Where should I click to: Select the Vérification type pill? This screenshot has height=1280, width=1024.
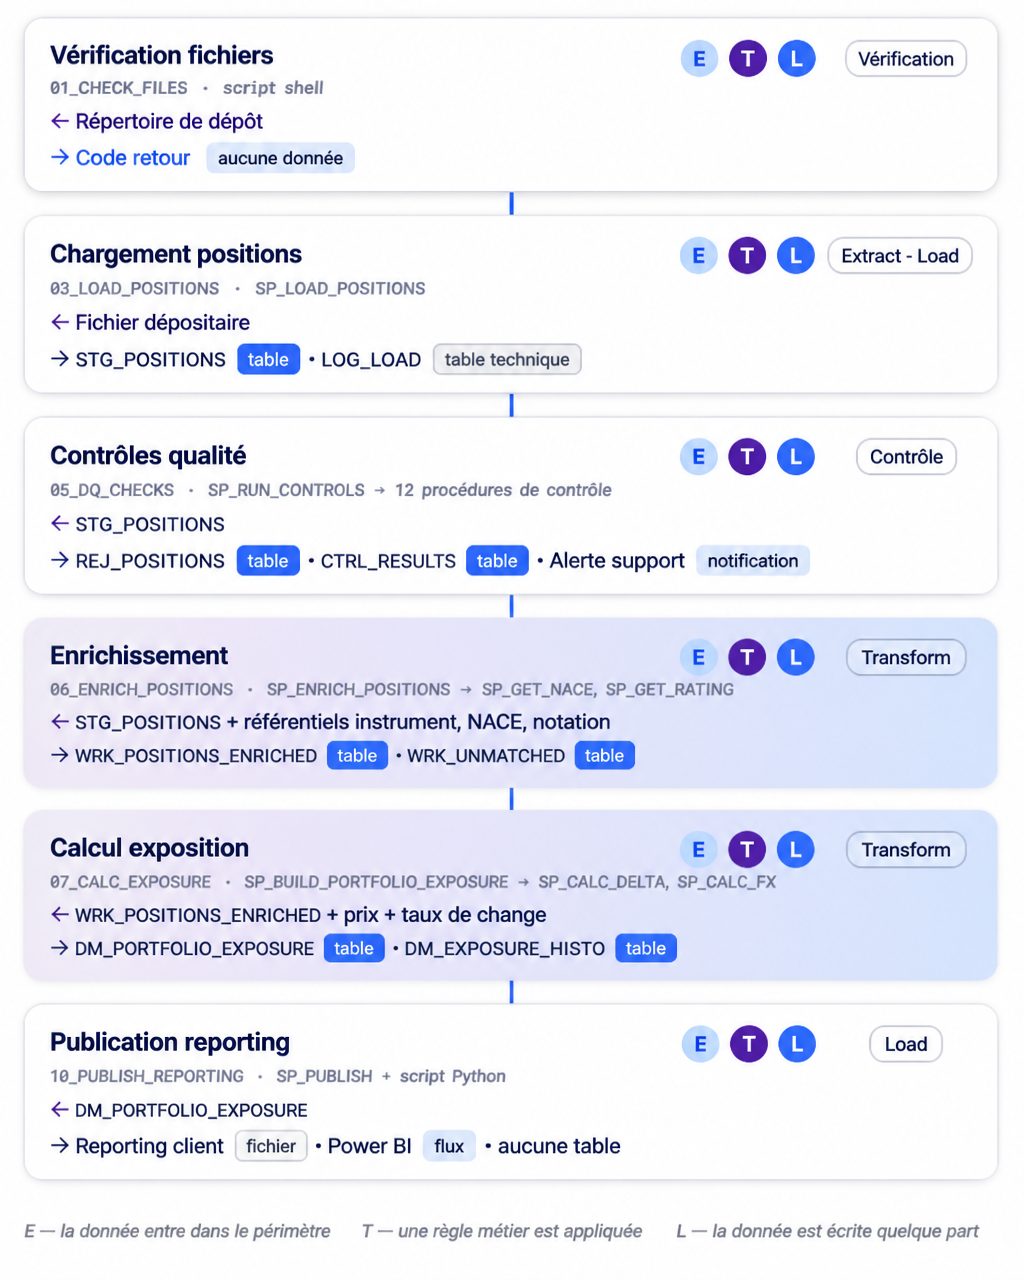[x=906, y=59]
